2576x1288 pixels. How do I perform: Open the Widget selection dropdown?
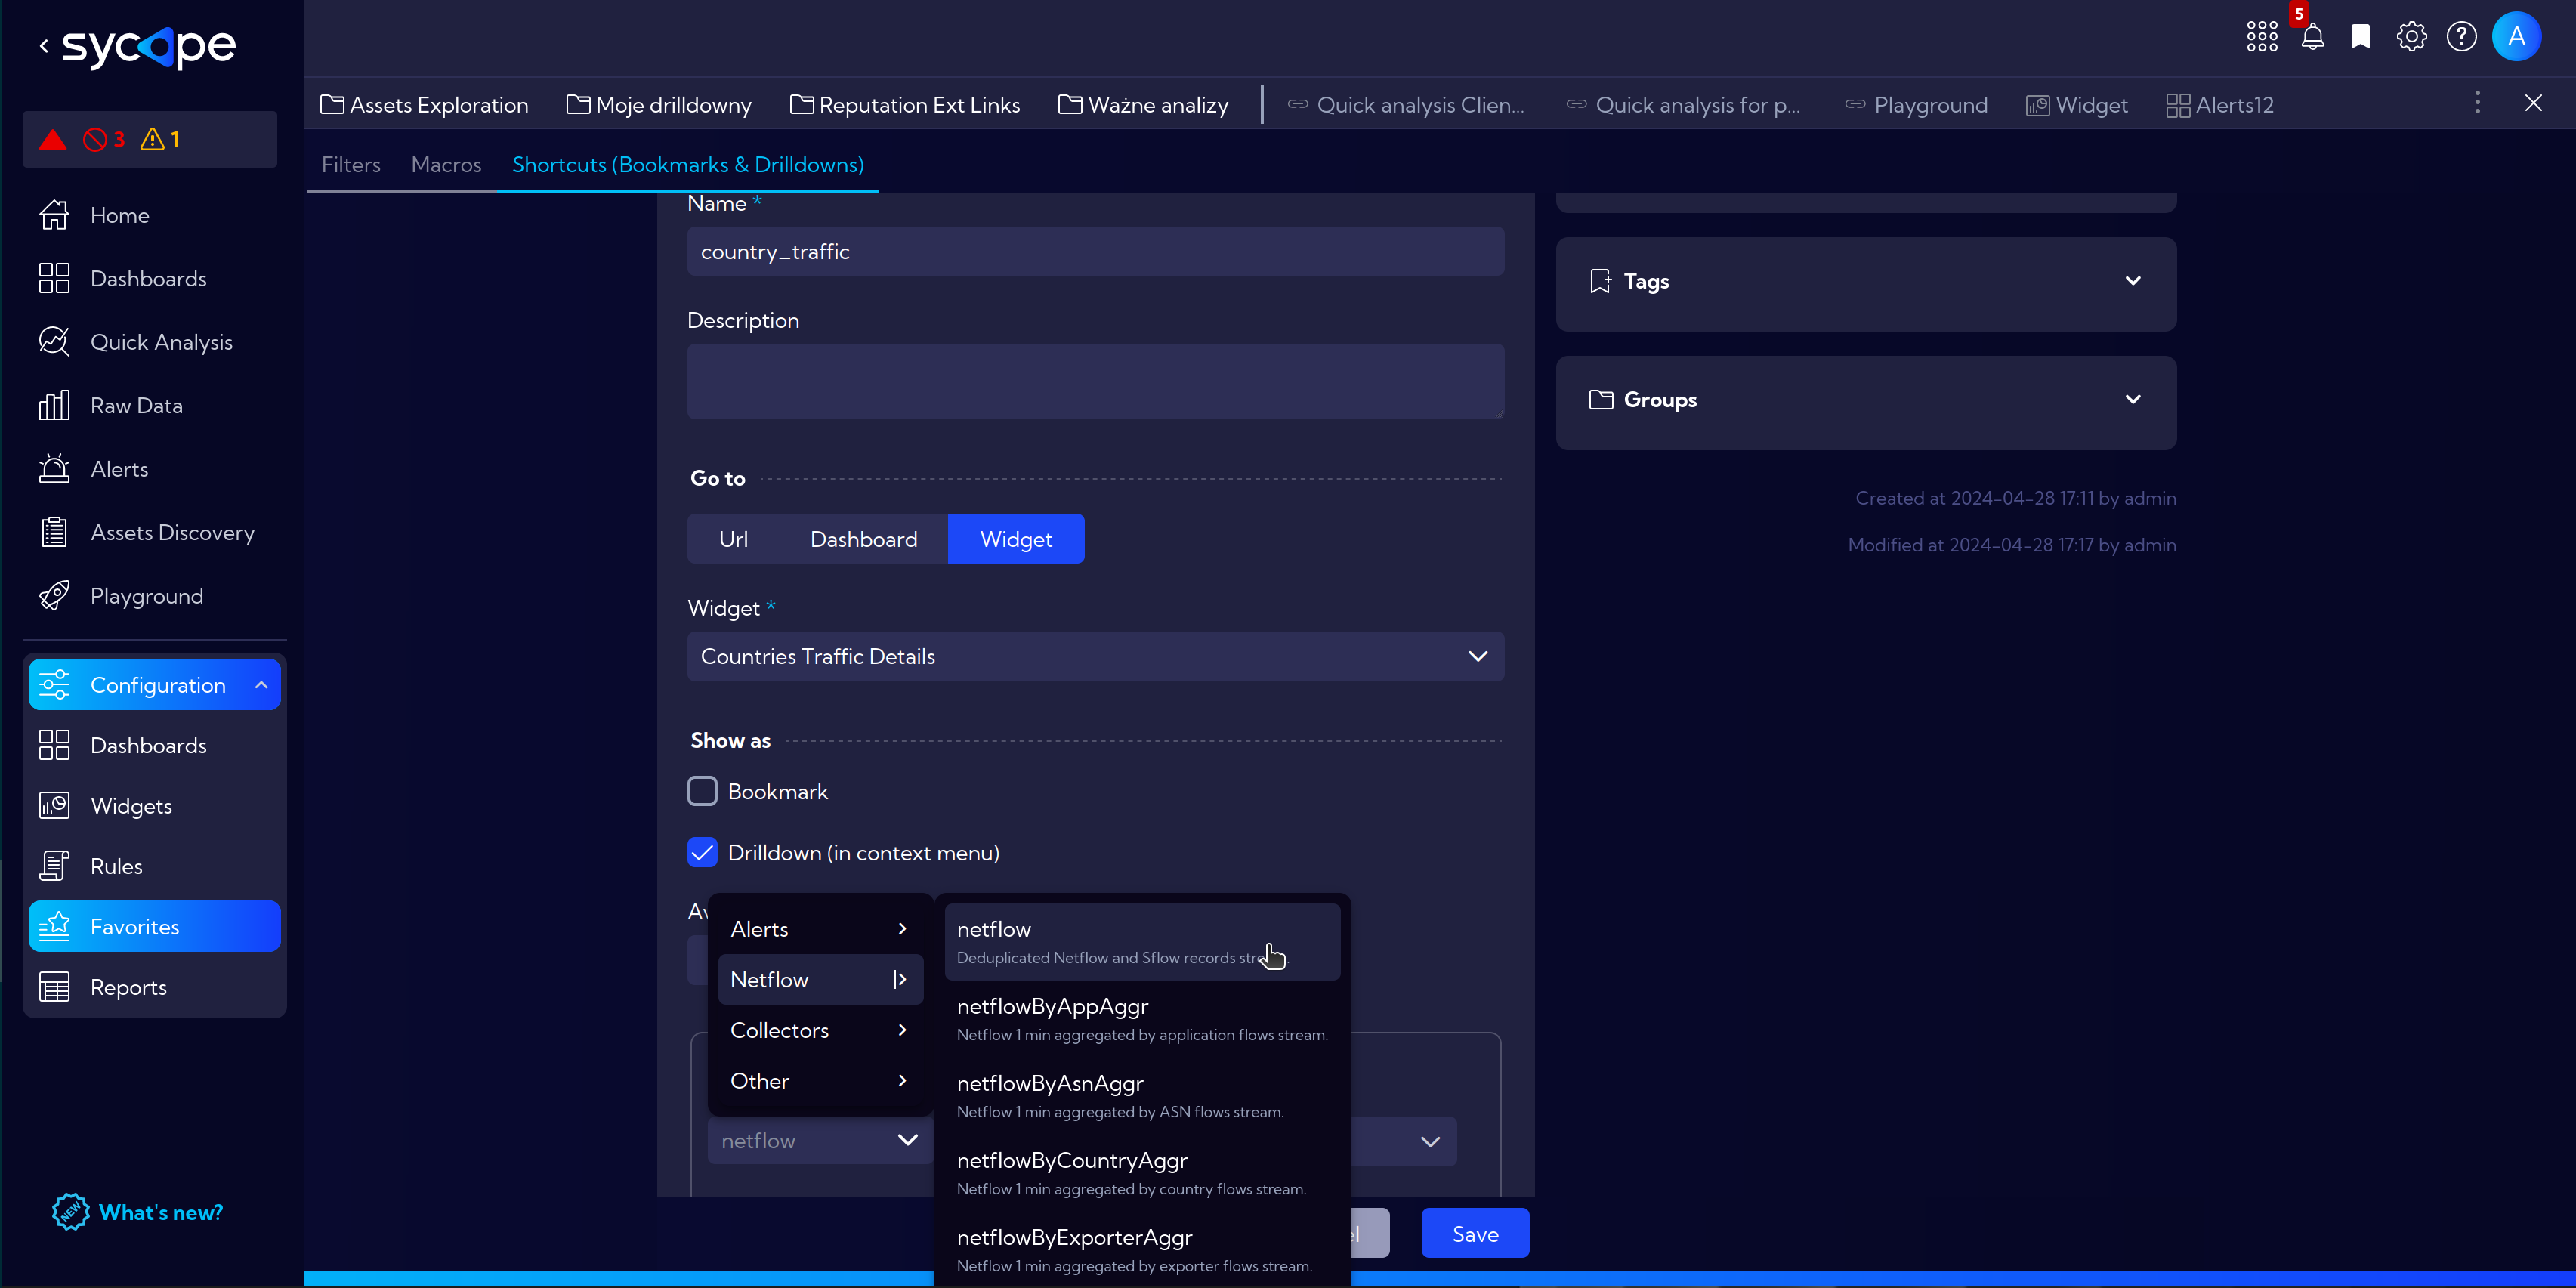point(1095,656)
